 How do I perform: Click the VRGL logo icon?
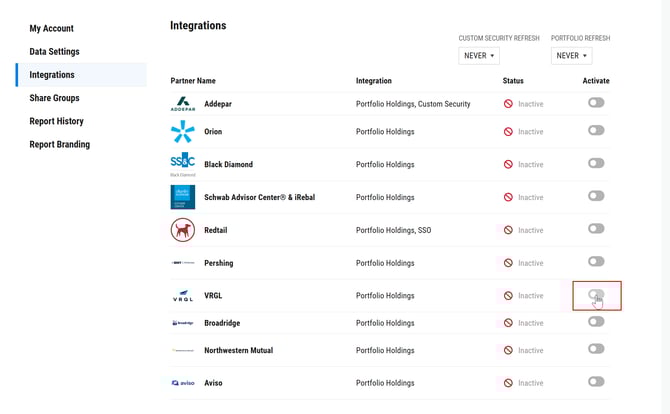(x=183, y=296)
